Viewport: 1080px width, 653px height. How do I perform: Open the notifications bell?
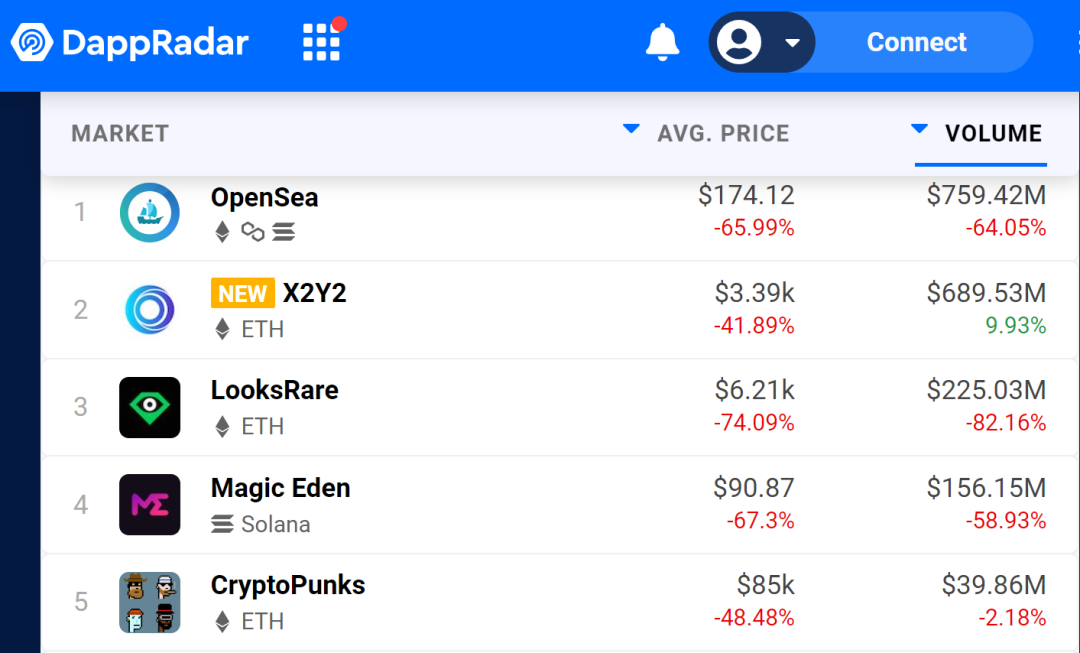pyautogui.click(x=662, y=42)
